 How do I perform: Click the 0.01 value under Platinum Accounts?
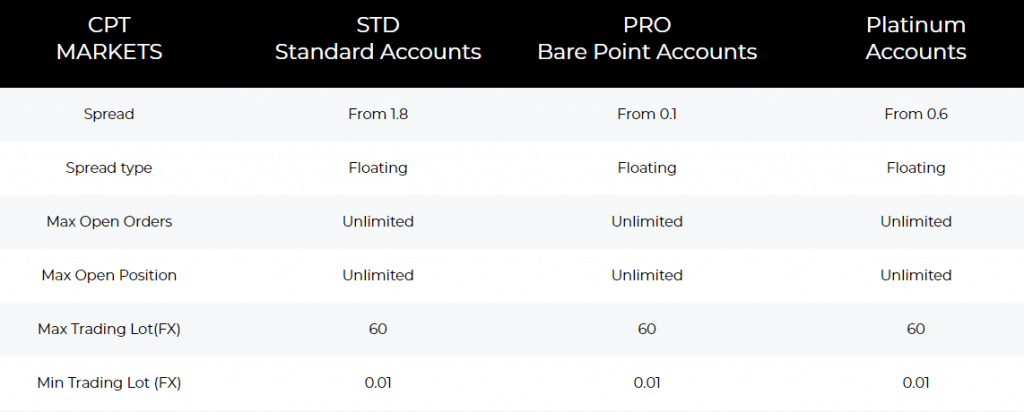click(916, 382)
